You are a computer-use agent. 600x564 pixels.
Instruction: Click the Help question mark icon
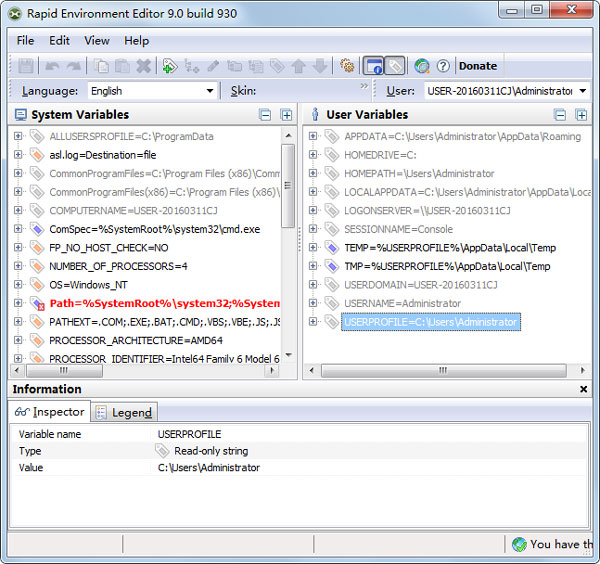coord(443,66)
